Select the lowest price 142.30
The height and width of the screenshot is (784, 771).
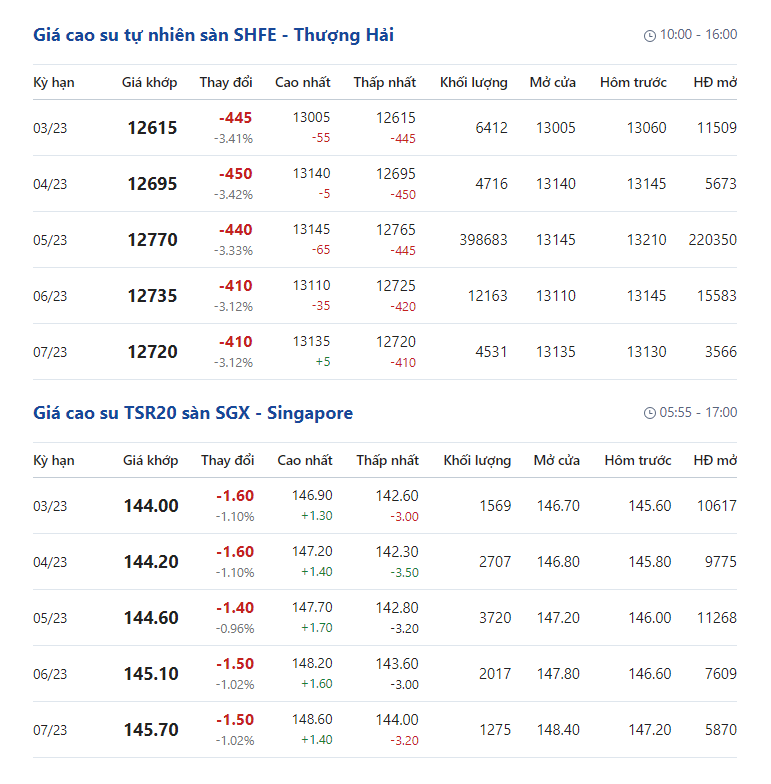[396, 552]
